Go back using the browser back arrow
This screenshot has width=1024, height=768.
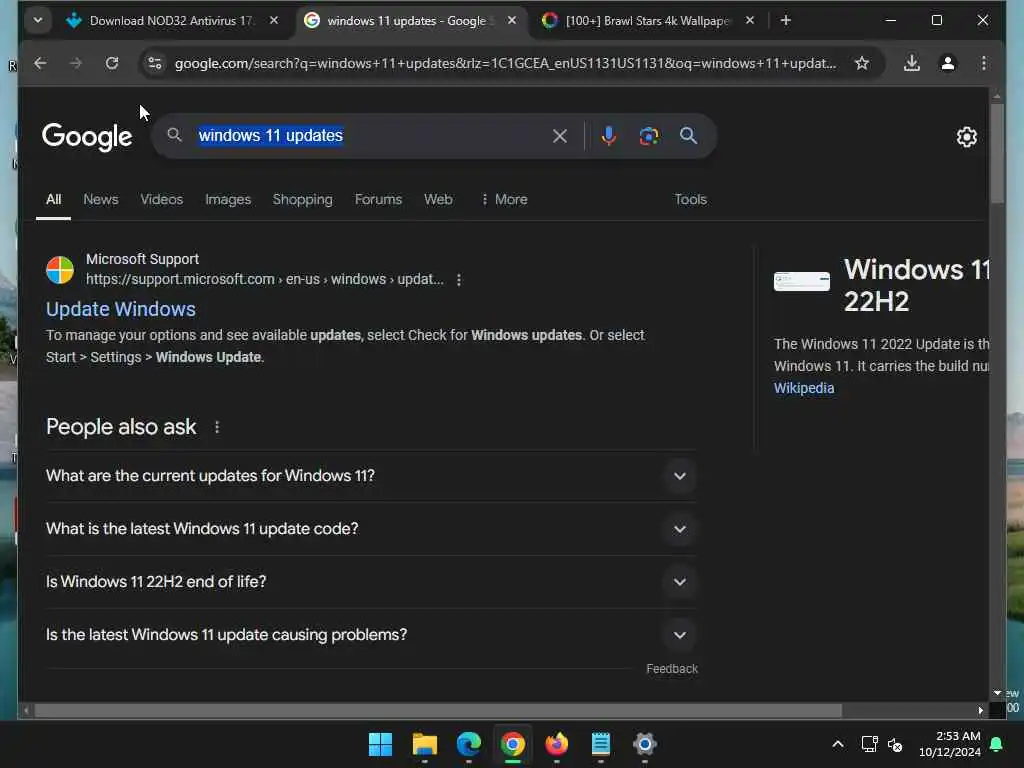coord(40,63)
